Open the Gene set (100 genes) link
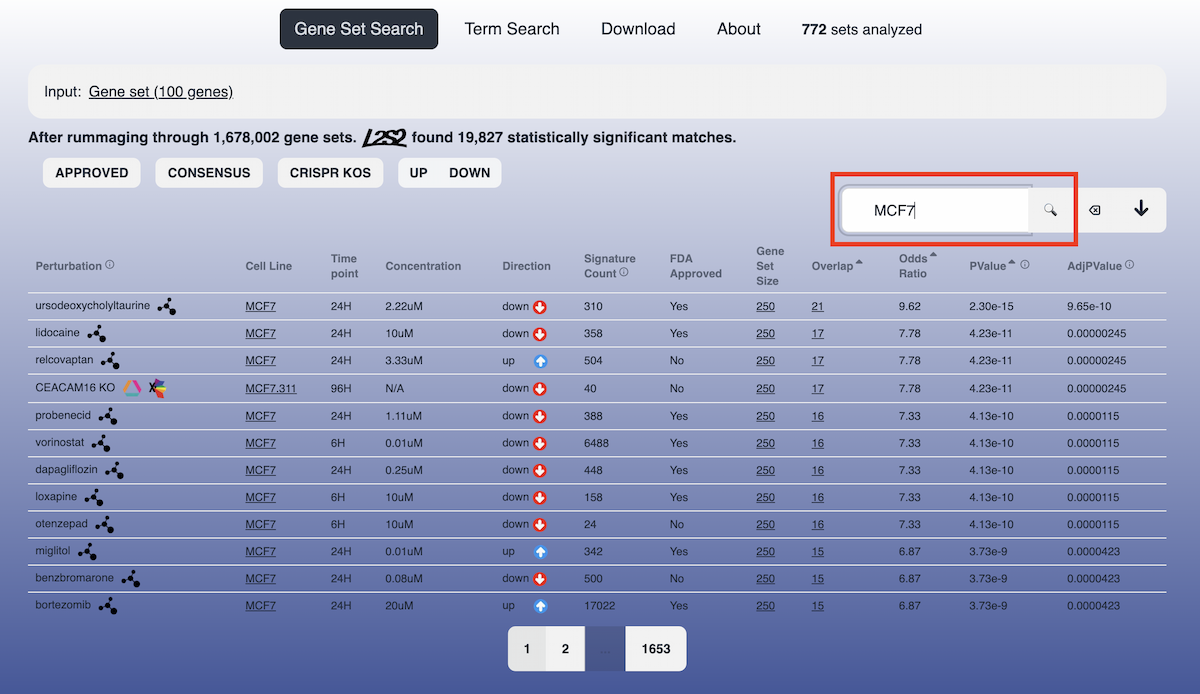1200x694 pixels. tap(160, 92)
